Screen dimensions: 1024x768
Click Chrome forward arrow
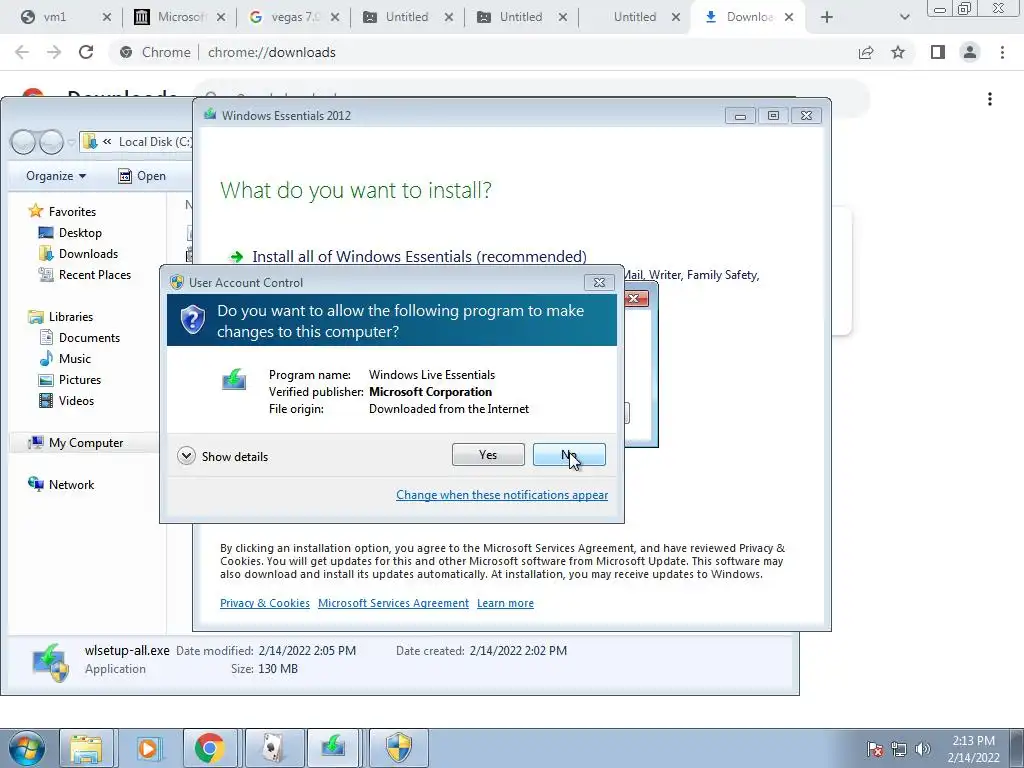(54, 52)
